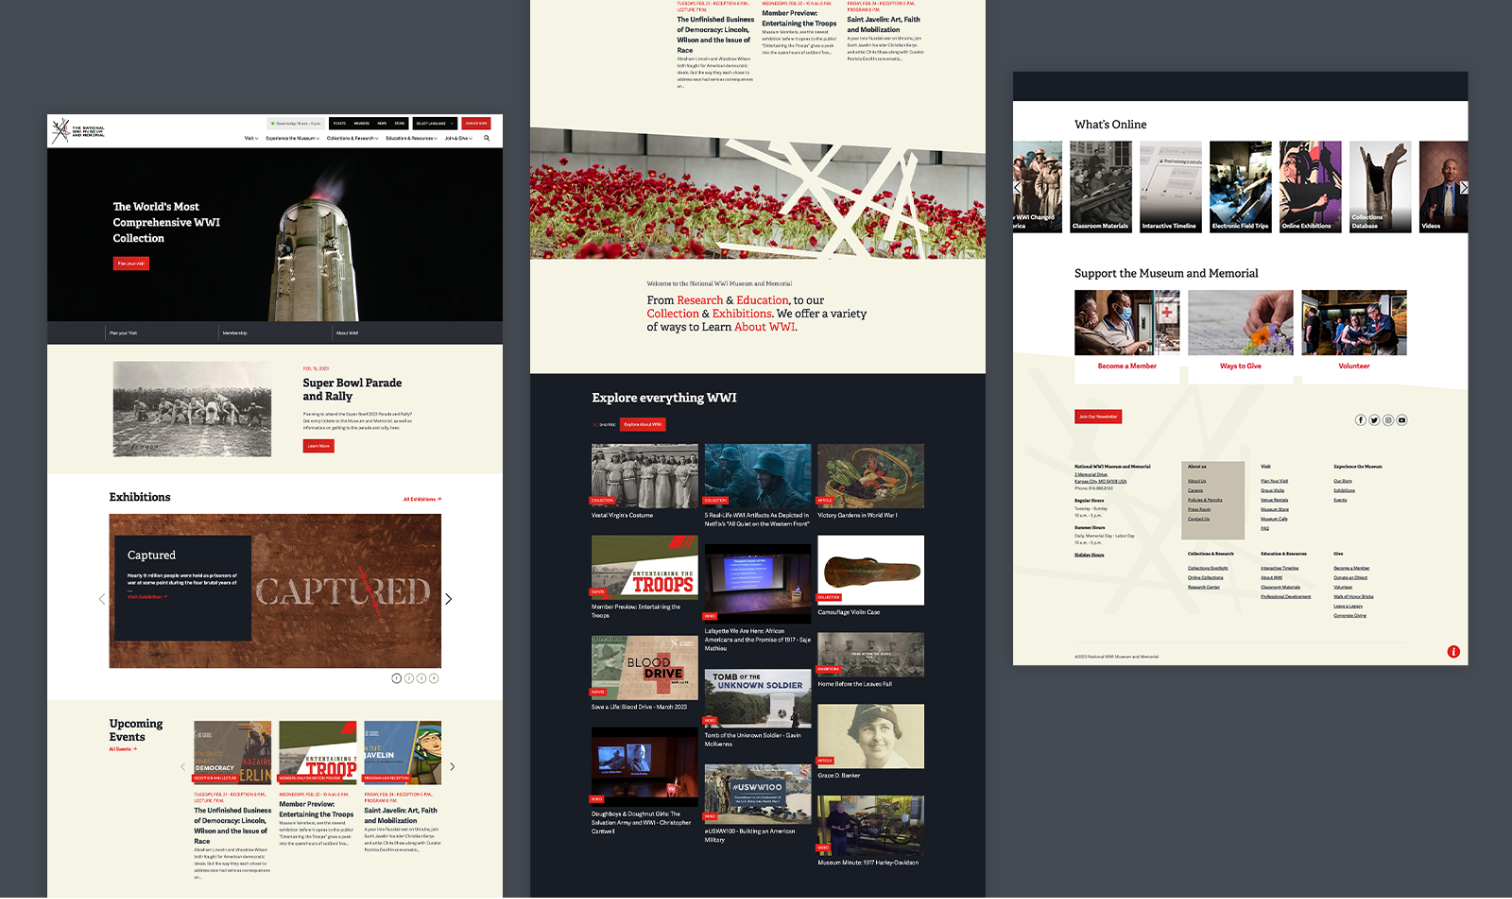Select Plan your Visit hero tab
The image size is (1512, 899).
click(x=123, y=333)
